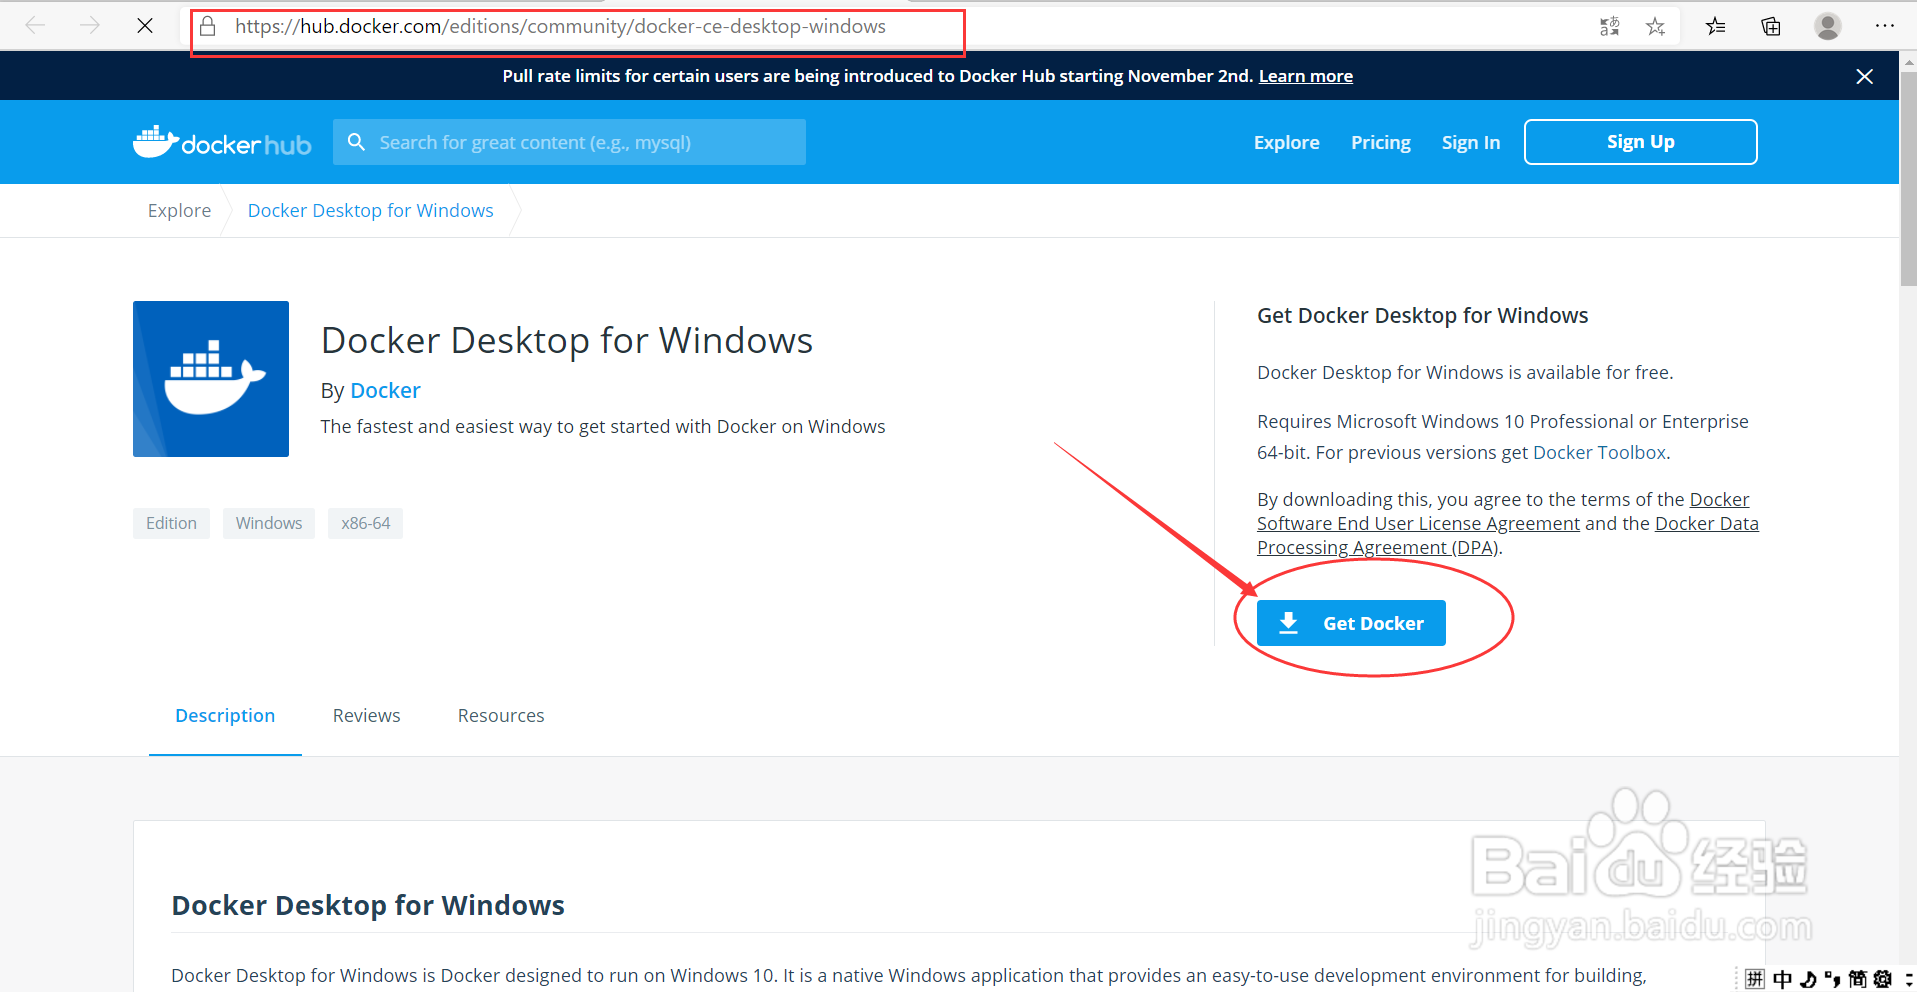
Task: Open Docker Software End User License Agreement
Action: coord(1418,523)
